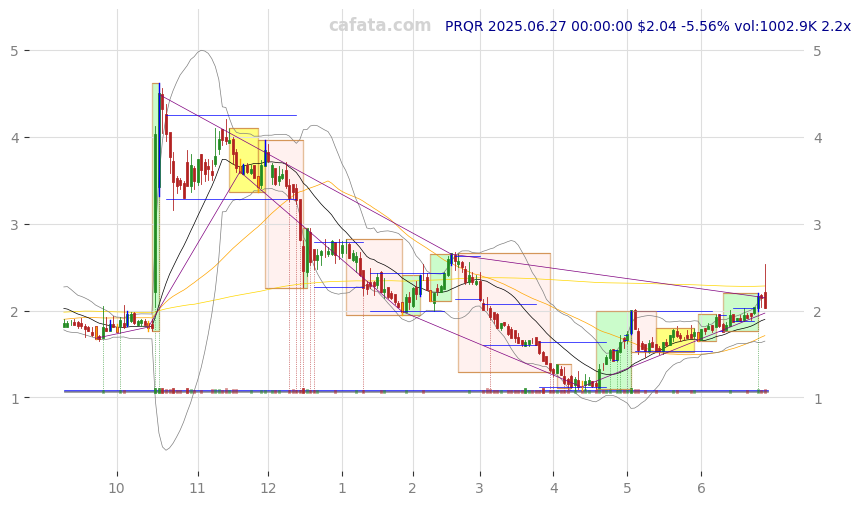Image resolution: width=861 pixels, height=505 pixels.
Task: Click the large pink decline box in March
Action: point(505,313)
